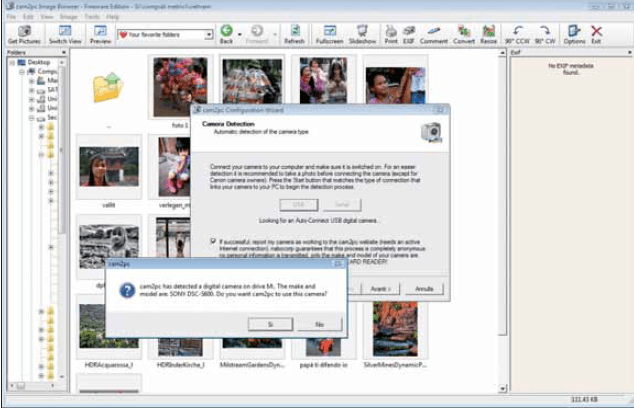Viewport: 634px width, 408px height.
Task: Select the black-and-white child portrait thumbnail
Action: point(109,246)
